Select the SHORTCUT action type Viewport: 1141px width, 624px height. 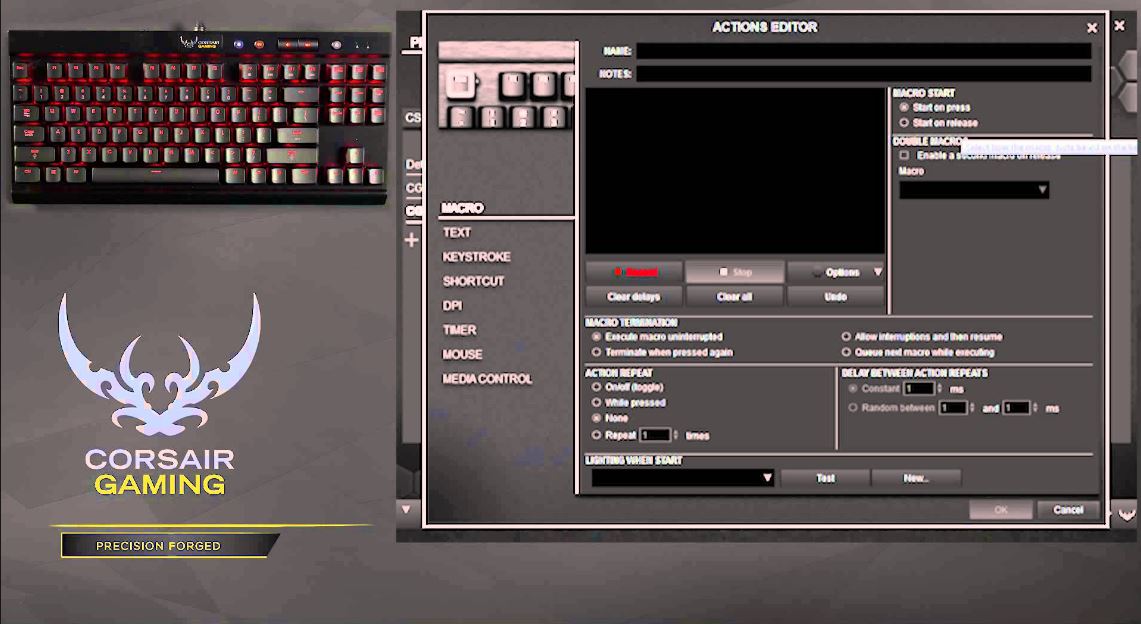tap(474, 281)
